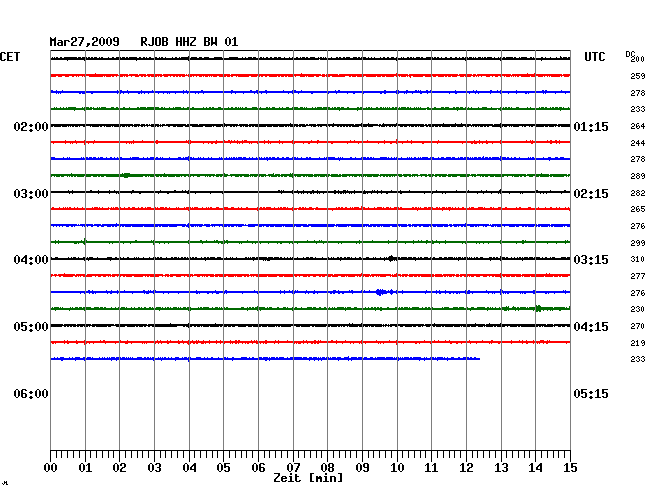Click the 02:15 UTC time label
This screenshot has width=650, height=494.
pos(591,194)
